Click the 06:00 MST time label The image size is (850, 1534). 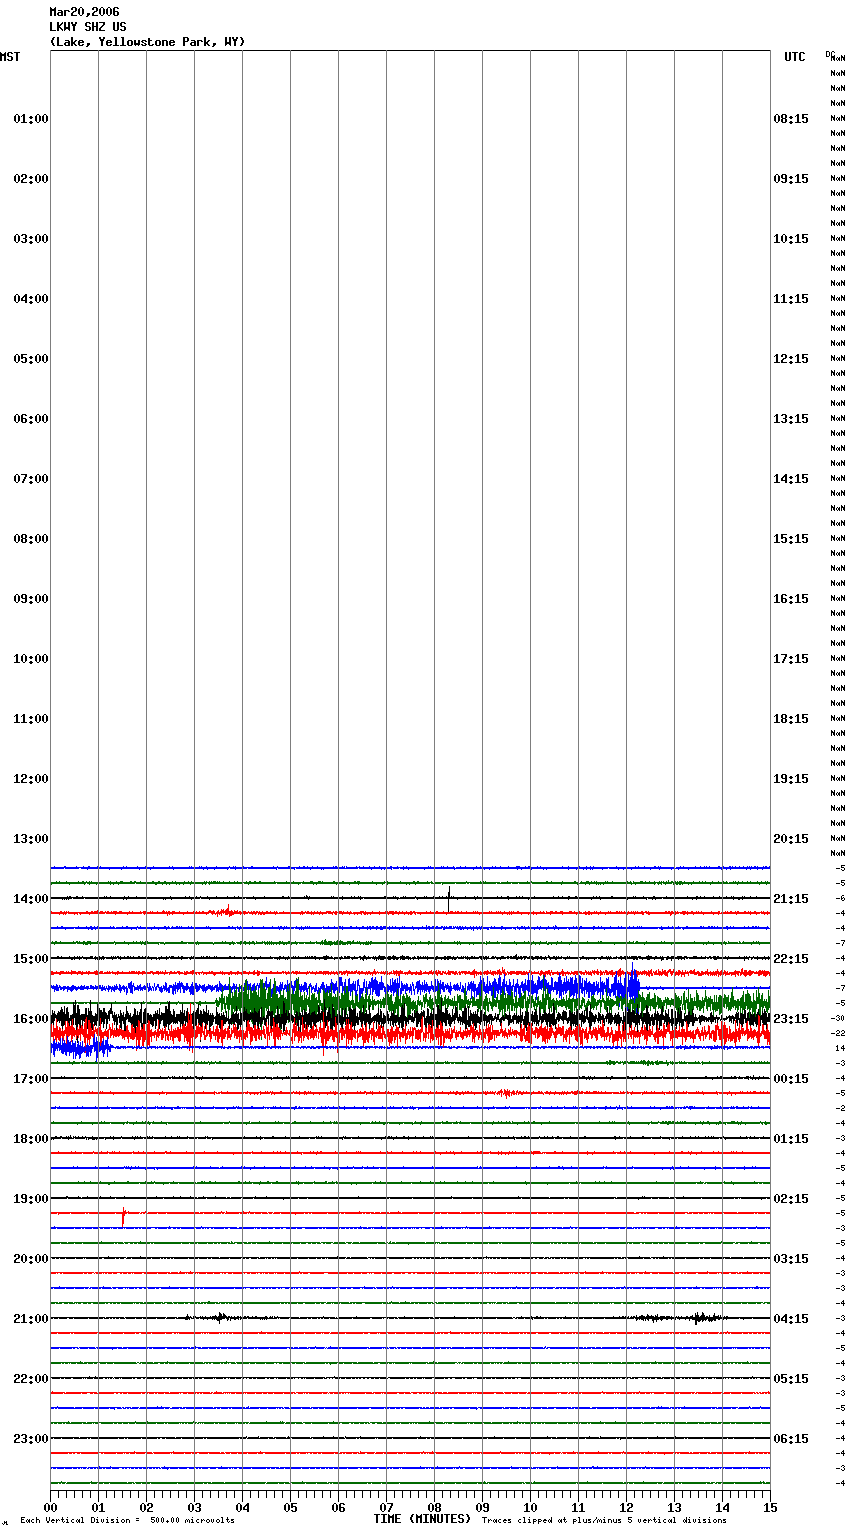click(31, 419)
